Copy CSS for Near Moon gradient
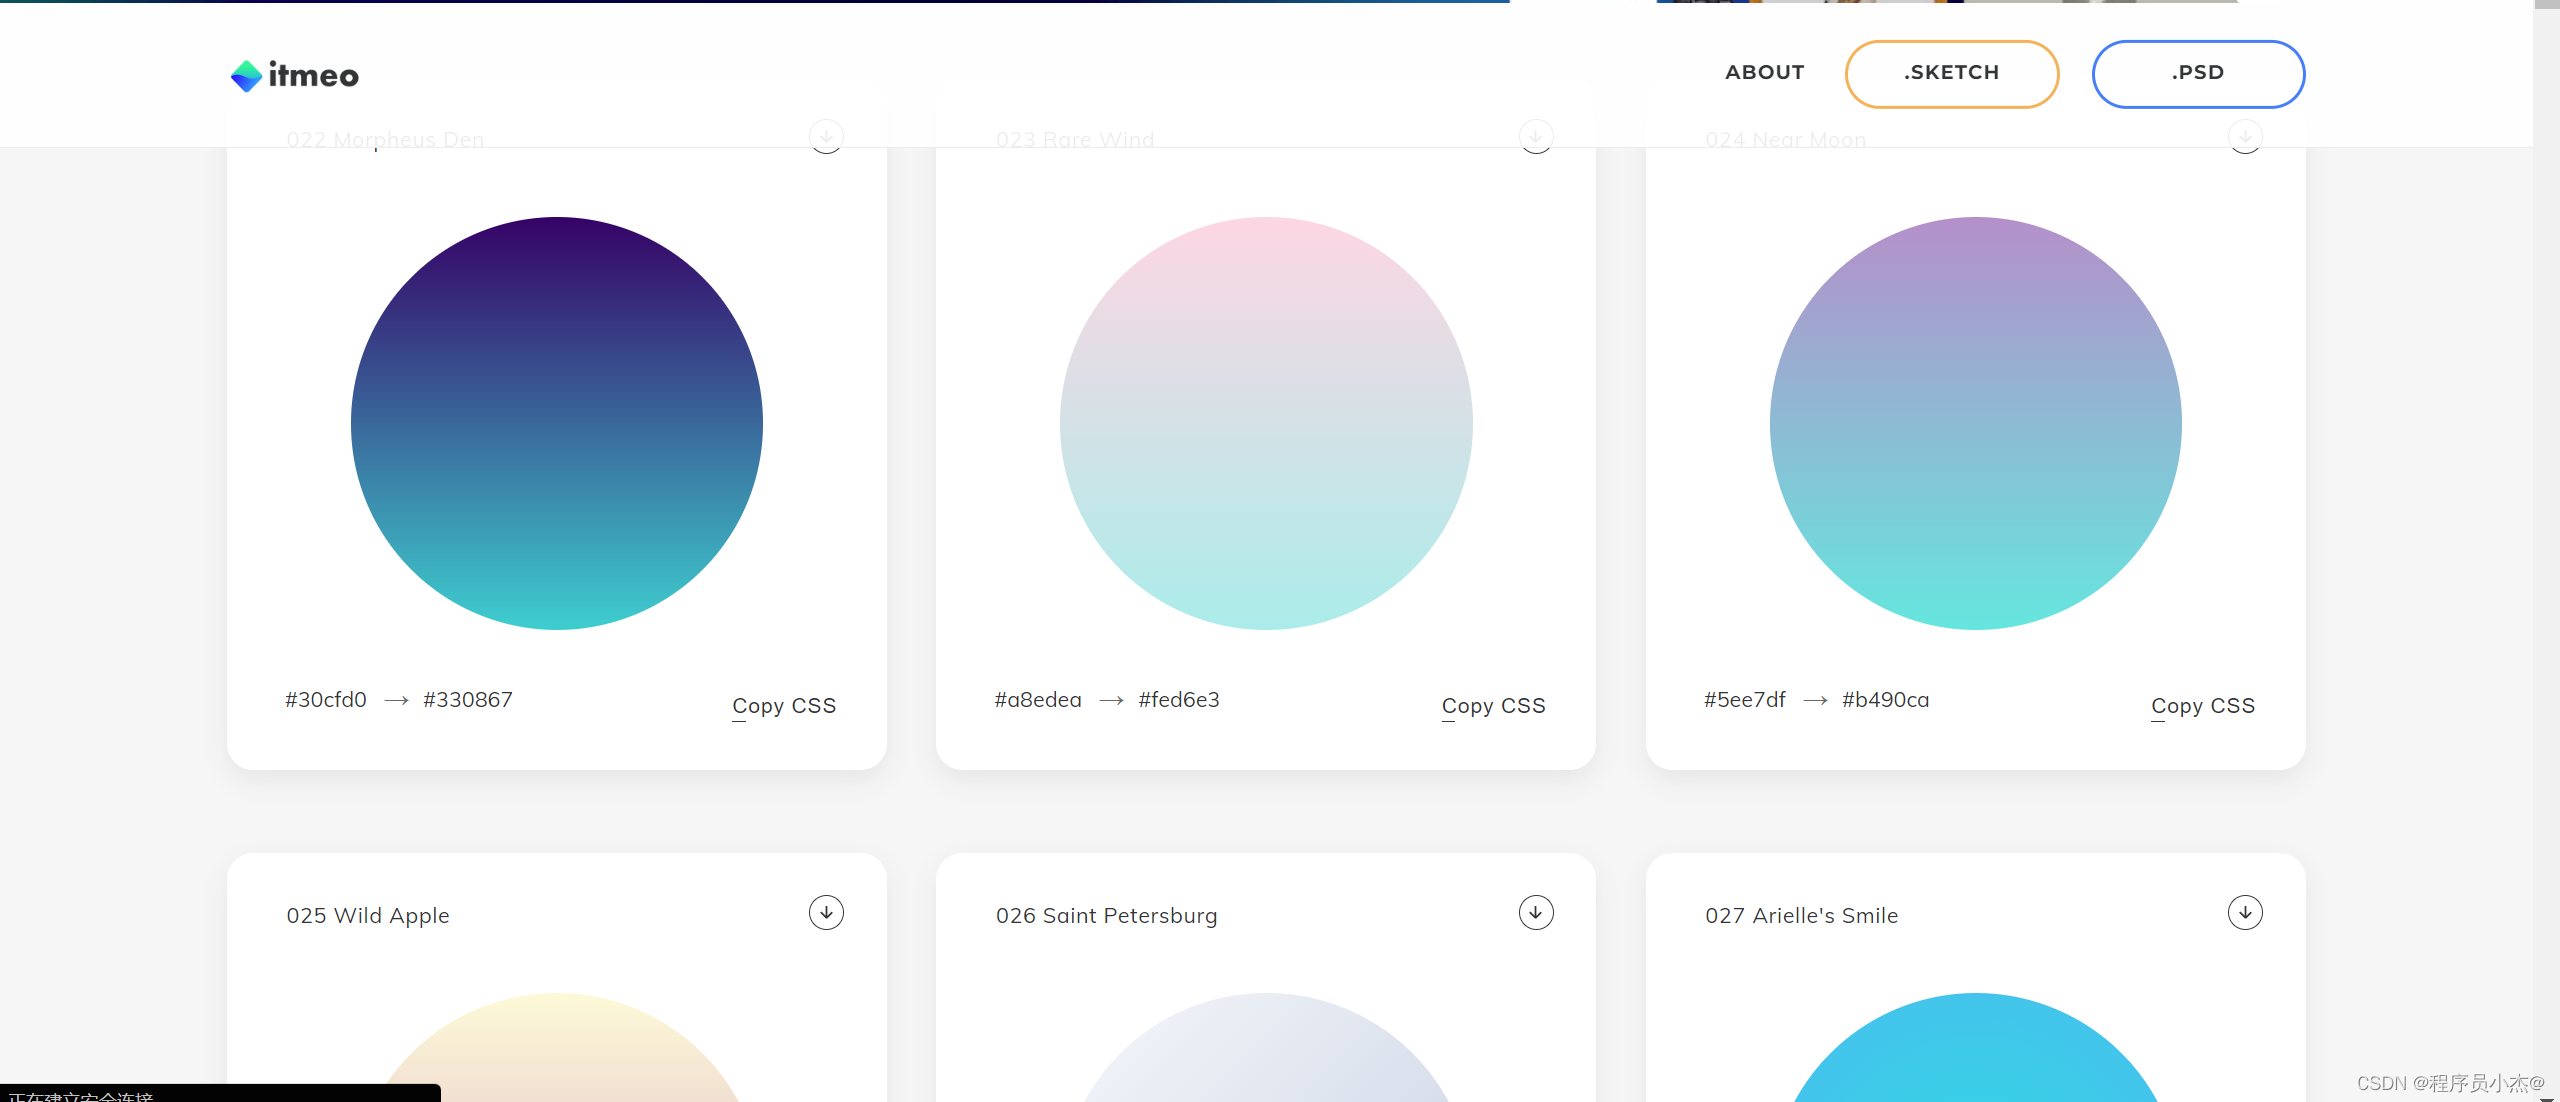This screenshot has width=2560, height=1102. pos(2203,706)
